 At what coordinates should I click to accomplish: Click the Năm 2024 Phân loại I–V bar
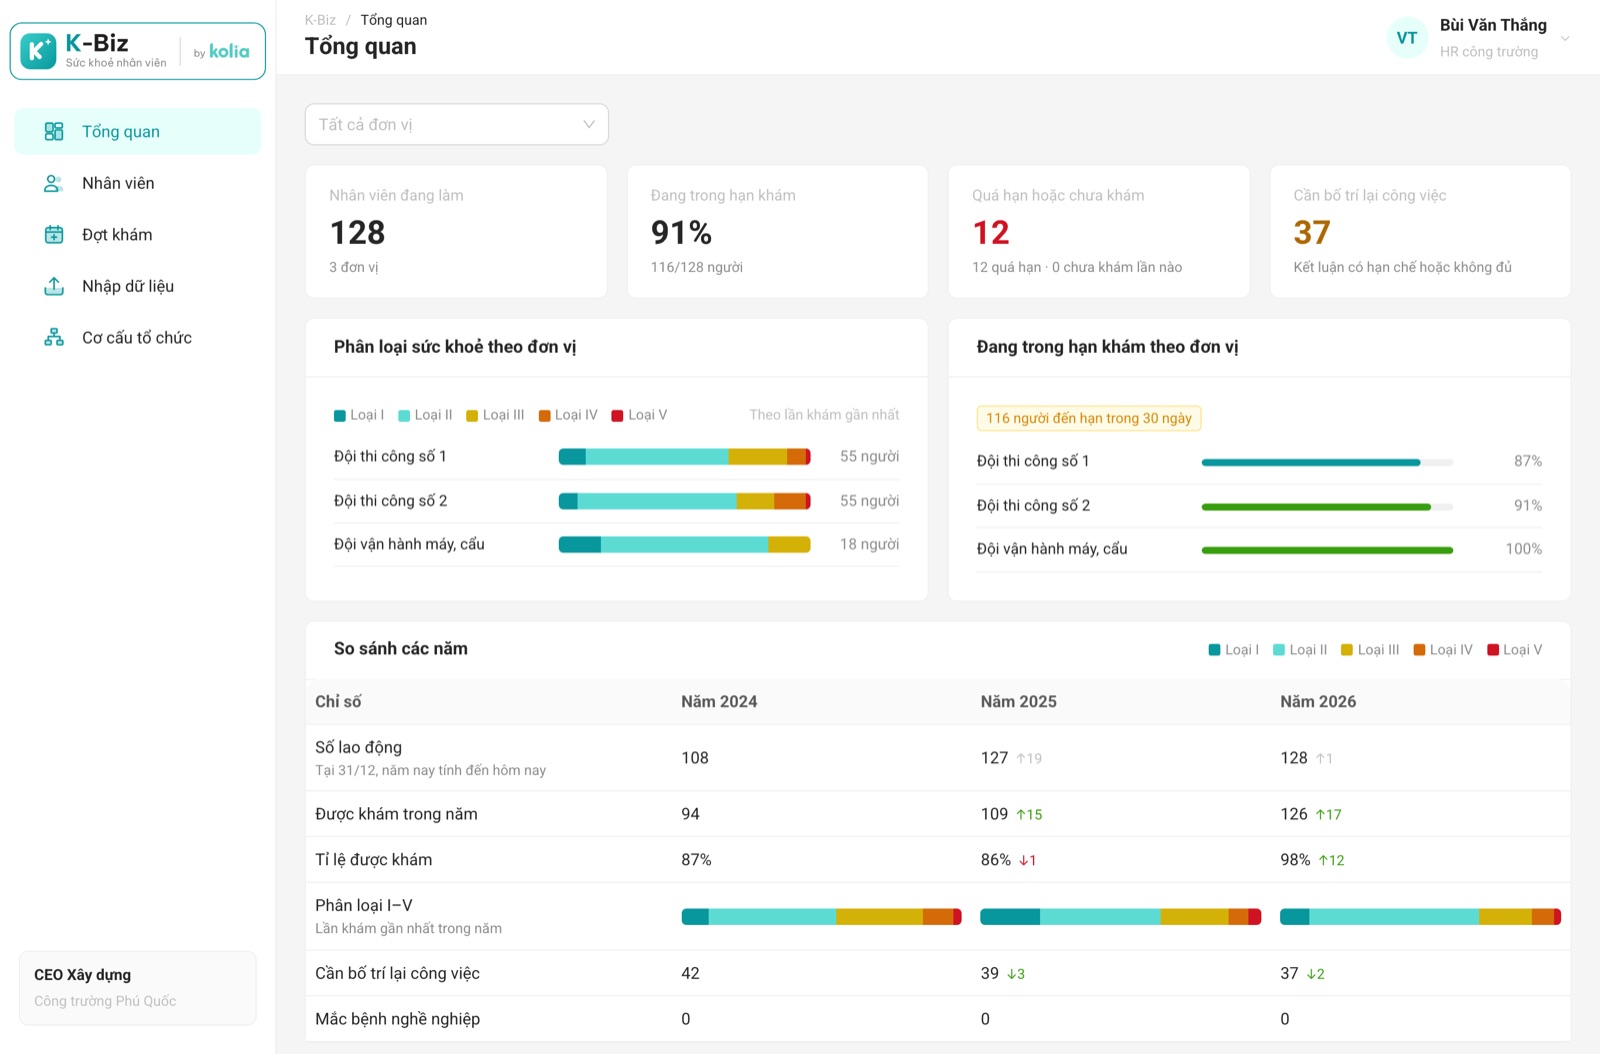point(821,917)
